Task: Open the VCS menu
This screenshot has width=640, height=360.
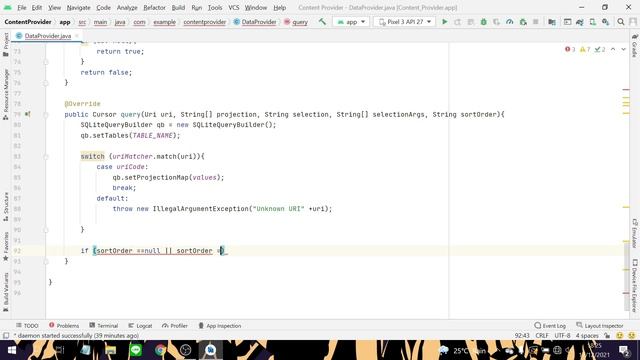Action: click(233, 7)
